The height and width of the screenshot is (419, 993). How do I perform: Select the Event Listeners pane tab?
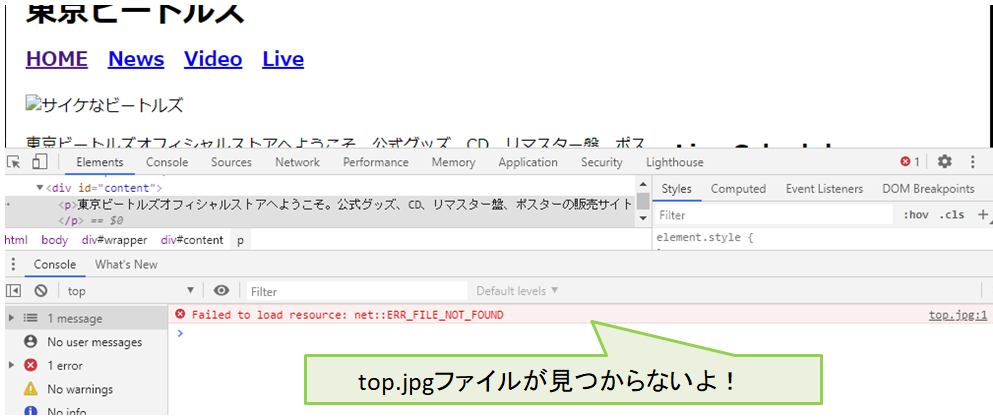coord(824,189)
